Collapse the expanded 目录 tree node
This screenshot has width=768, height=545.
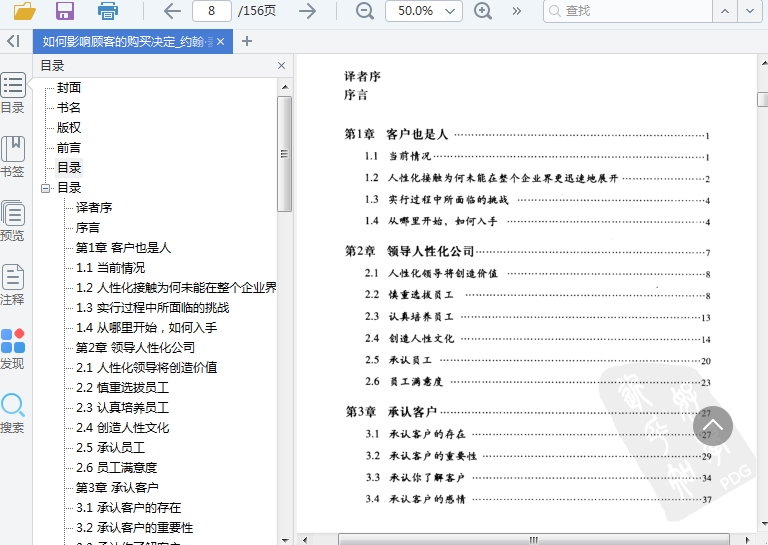coord(46,188)
